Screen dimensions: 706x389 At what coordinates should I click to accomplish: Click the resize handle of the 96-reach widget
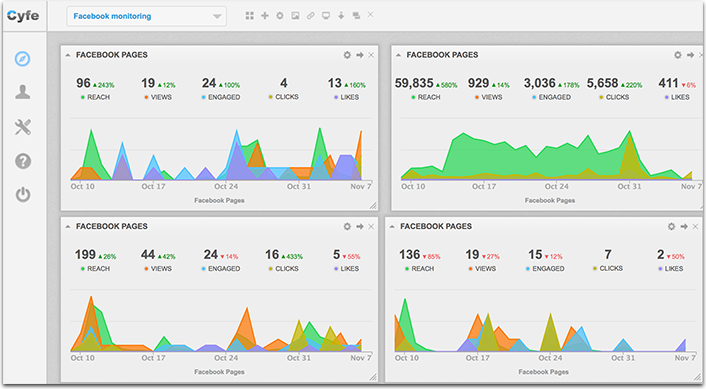[x=373, y=206]
